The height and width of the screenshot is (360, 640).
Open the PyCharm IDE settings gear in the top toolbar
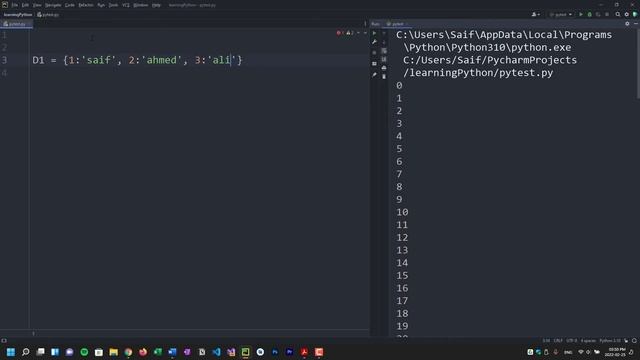627,14
